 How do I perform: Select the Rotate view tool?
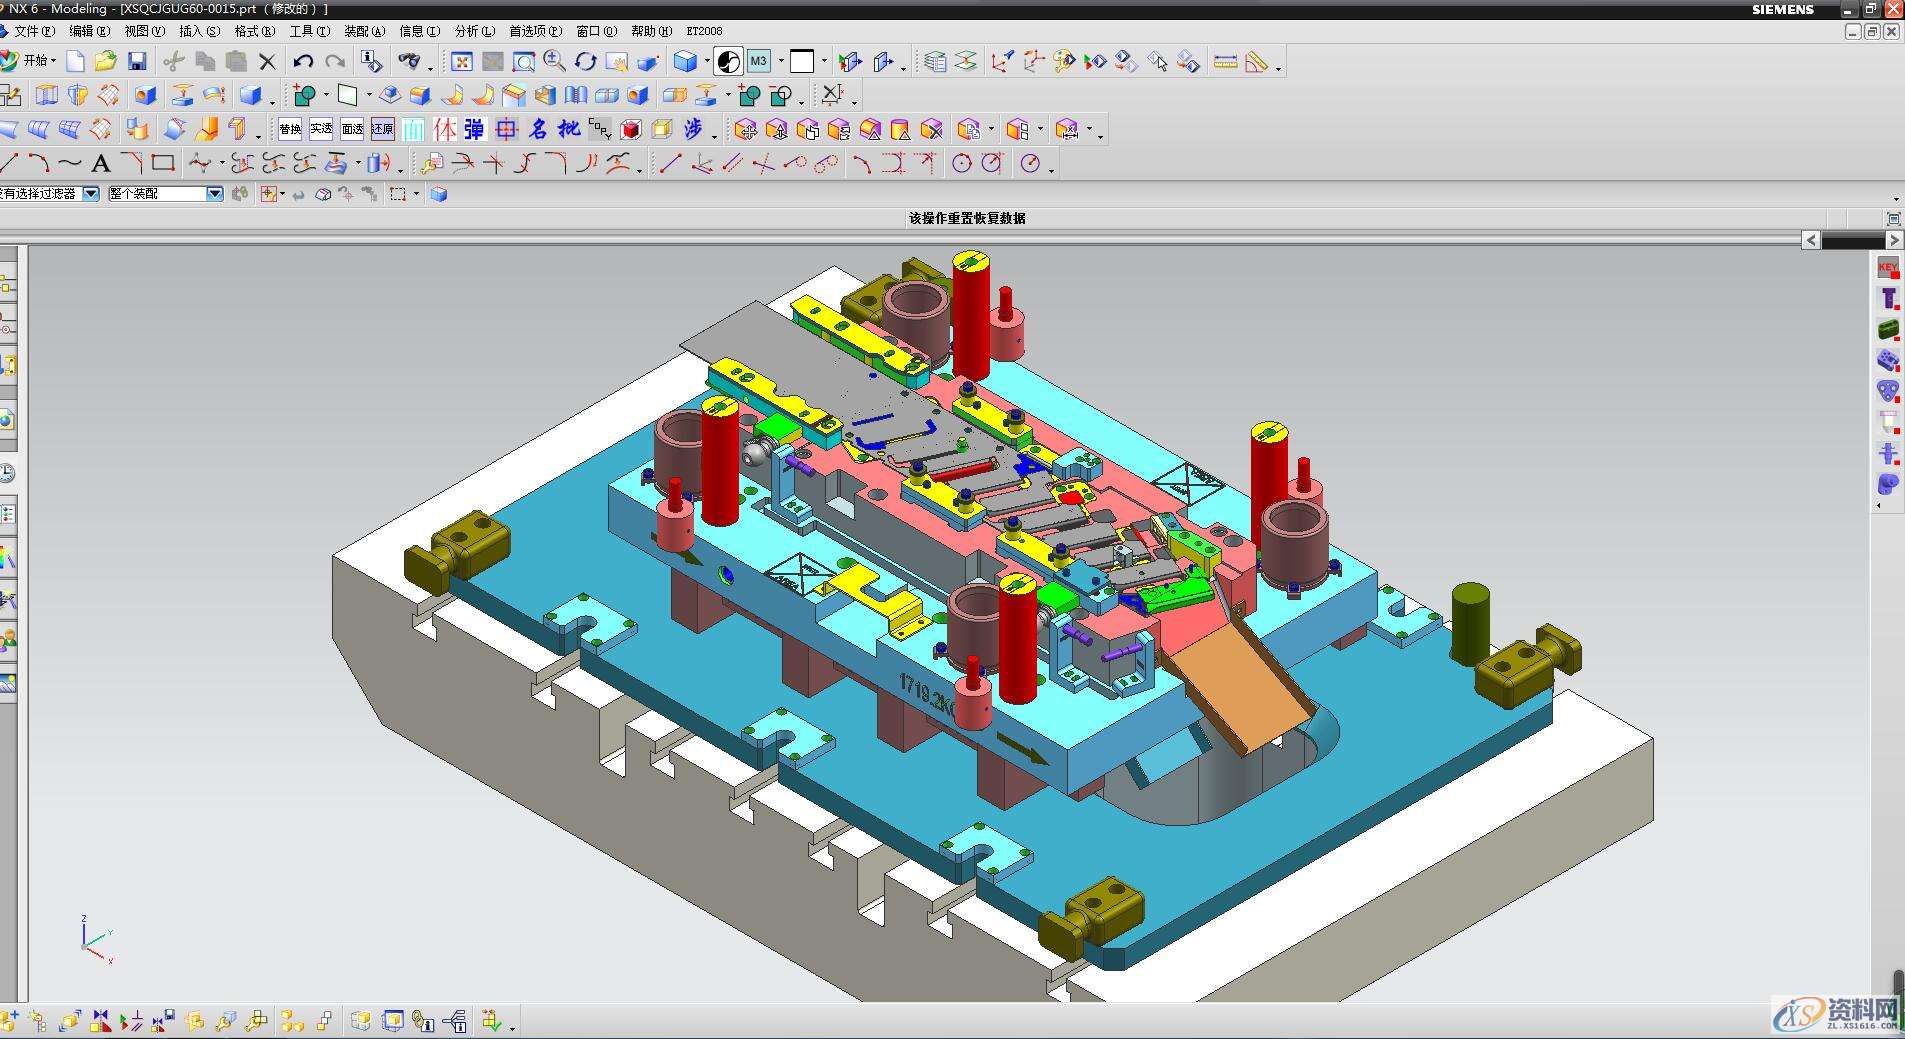tap(585, 62)
